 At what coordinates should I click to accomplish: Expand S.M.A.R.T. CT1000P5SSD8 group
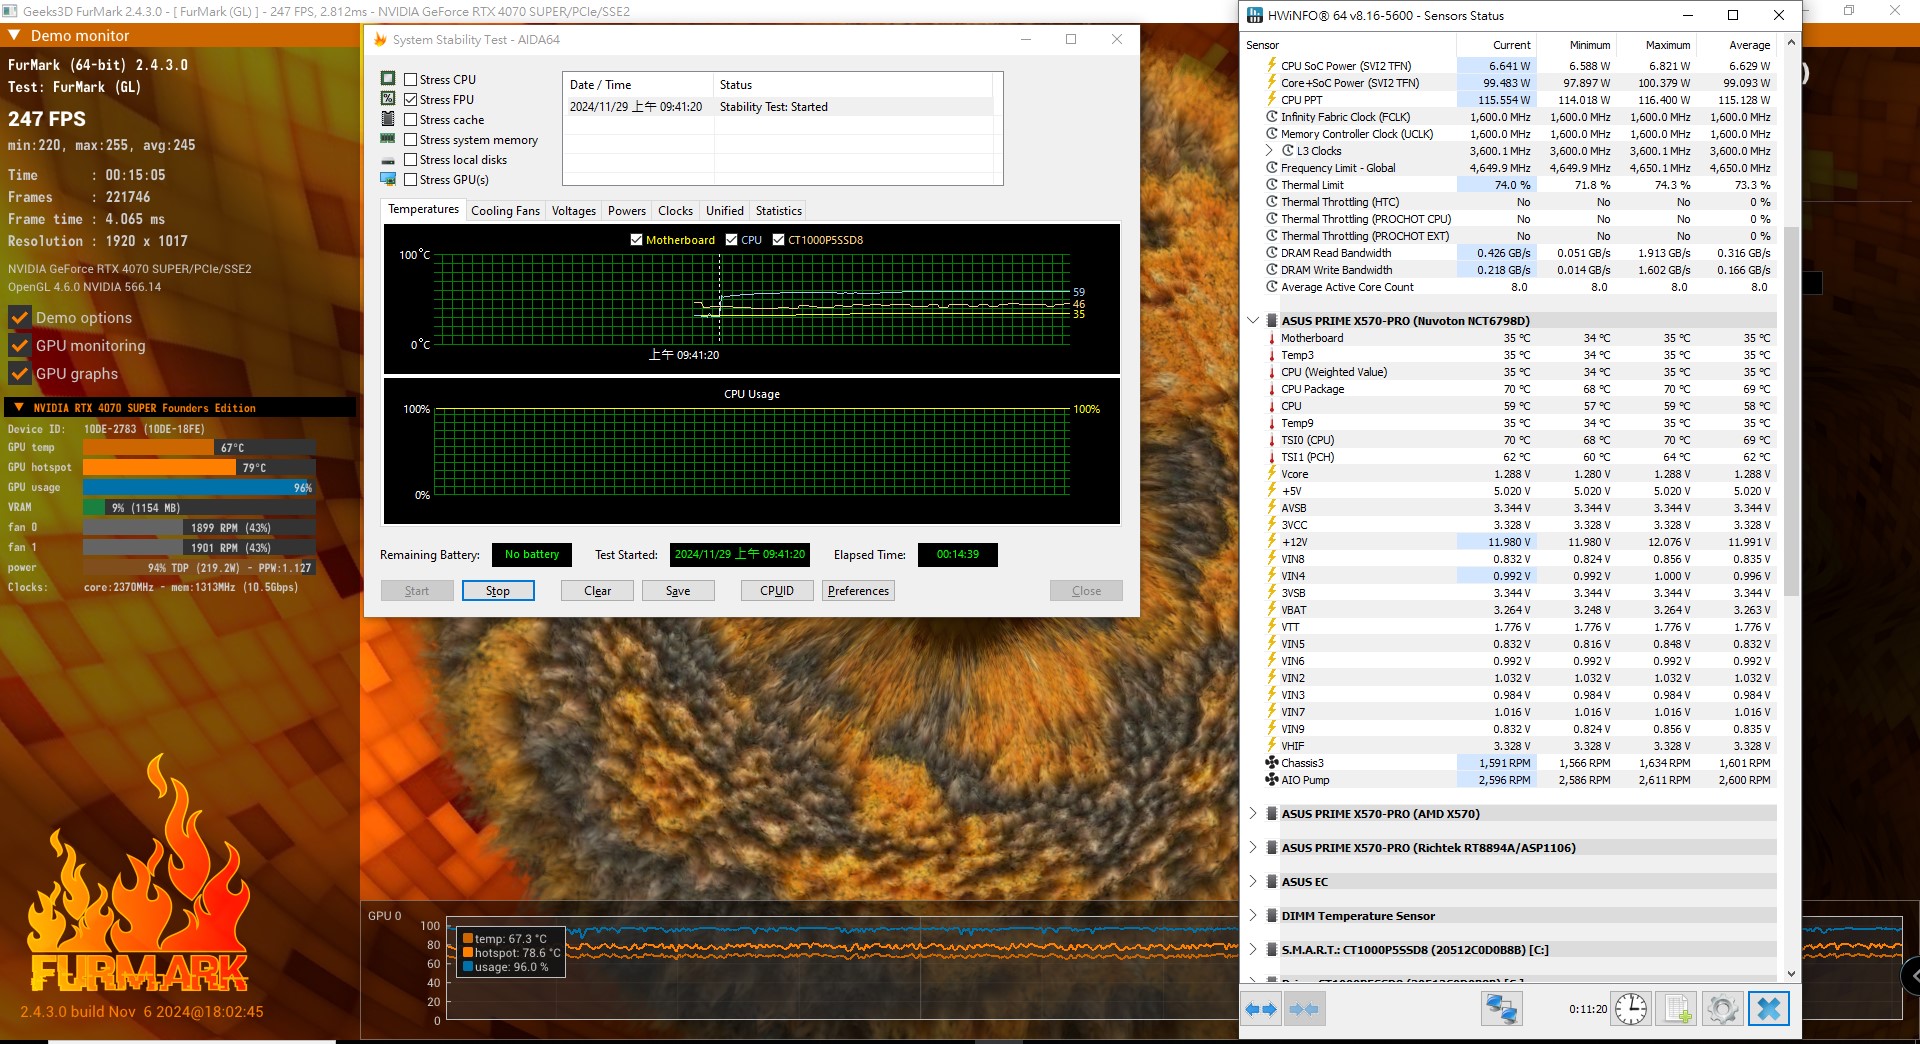[x=1253, y=950]
